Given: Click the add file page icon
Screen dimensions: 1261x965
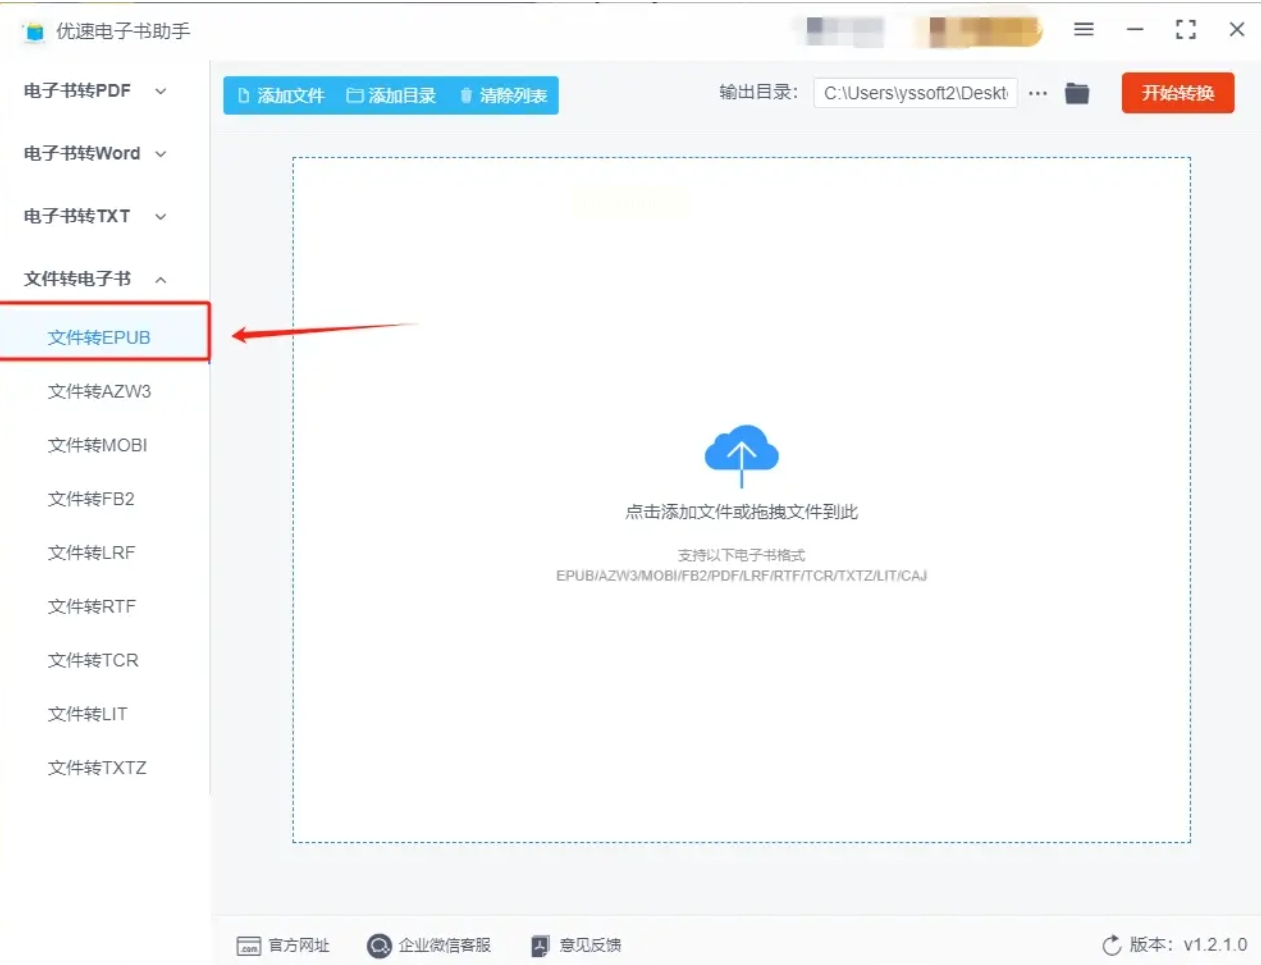Looking at the screenshot, I should coord(243,96).
